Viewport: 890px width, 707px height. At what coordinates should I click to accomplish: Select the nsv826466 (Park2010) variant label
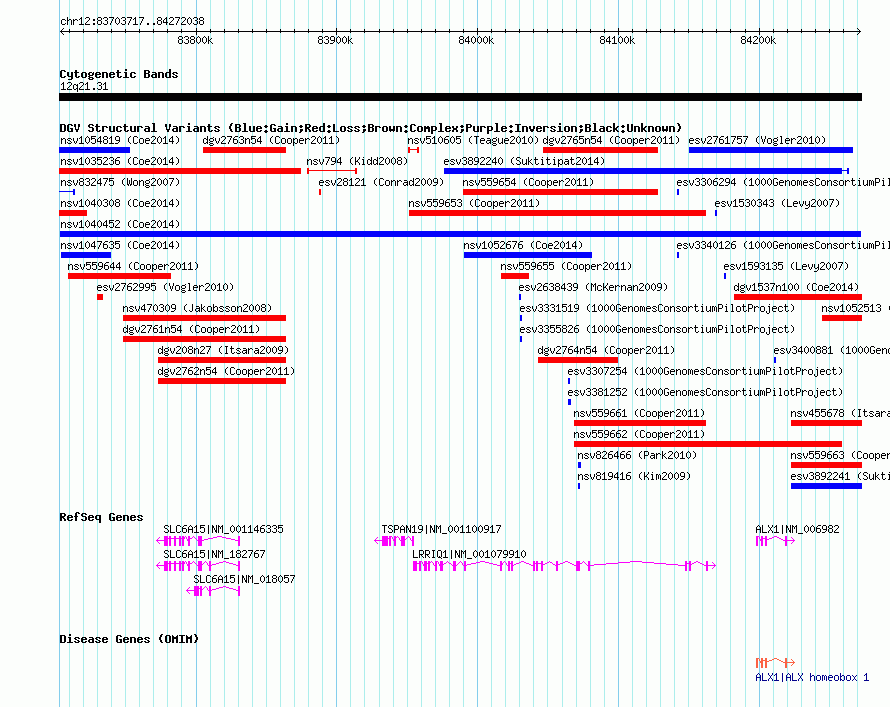tap(637, 455)
